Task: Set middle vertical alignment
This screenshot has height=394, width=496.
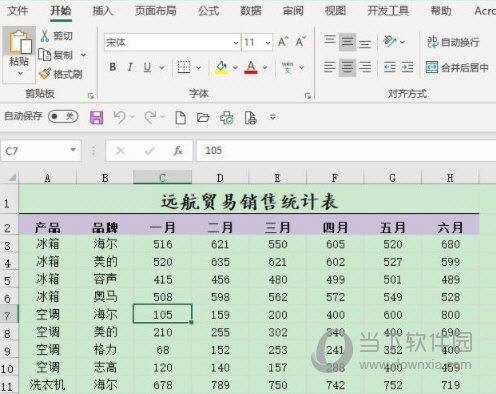Action: pyautogui.click(x=347, y=42)
